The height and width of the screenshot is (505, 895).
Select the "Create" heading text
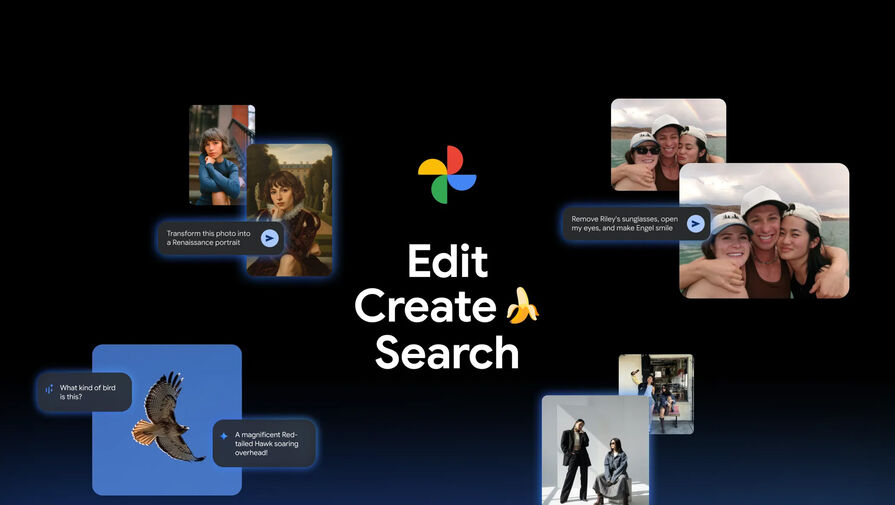[x=424, y=307]
